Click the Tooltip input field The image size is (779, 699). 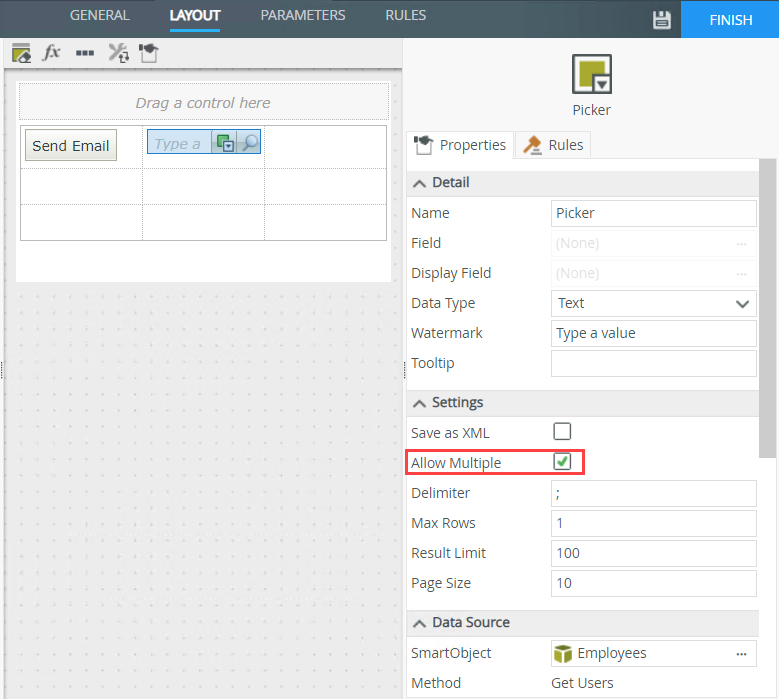(x=653, y=364)
